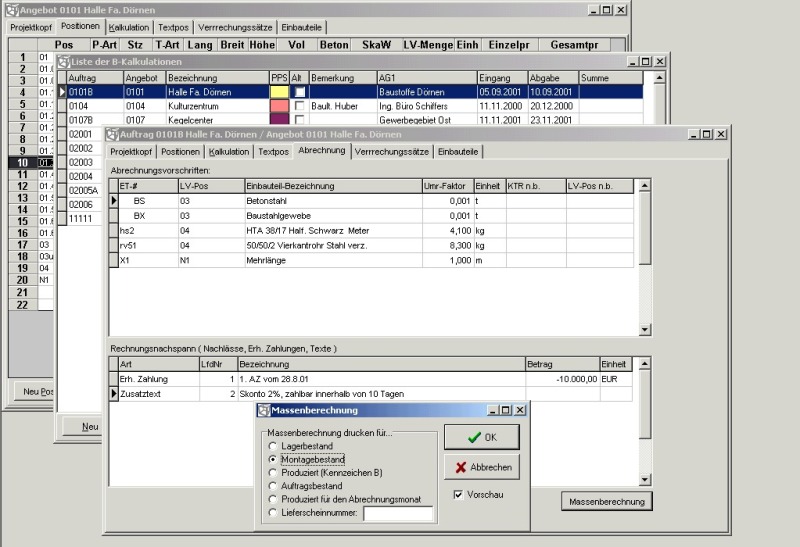Click the Betonstahl row
800x547 pixels.
371,201
